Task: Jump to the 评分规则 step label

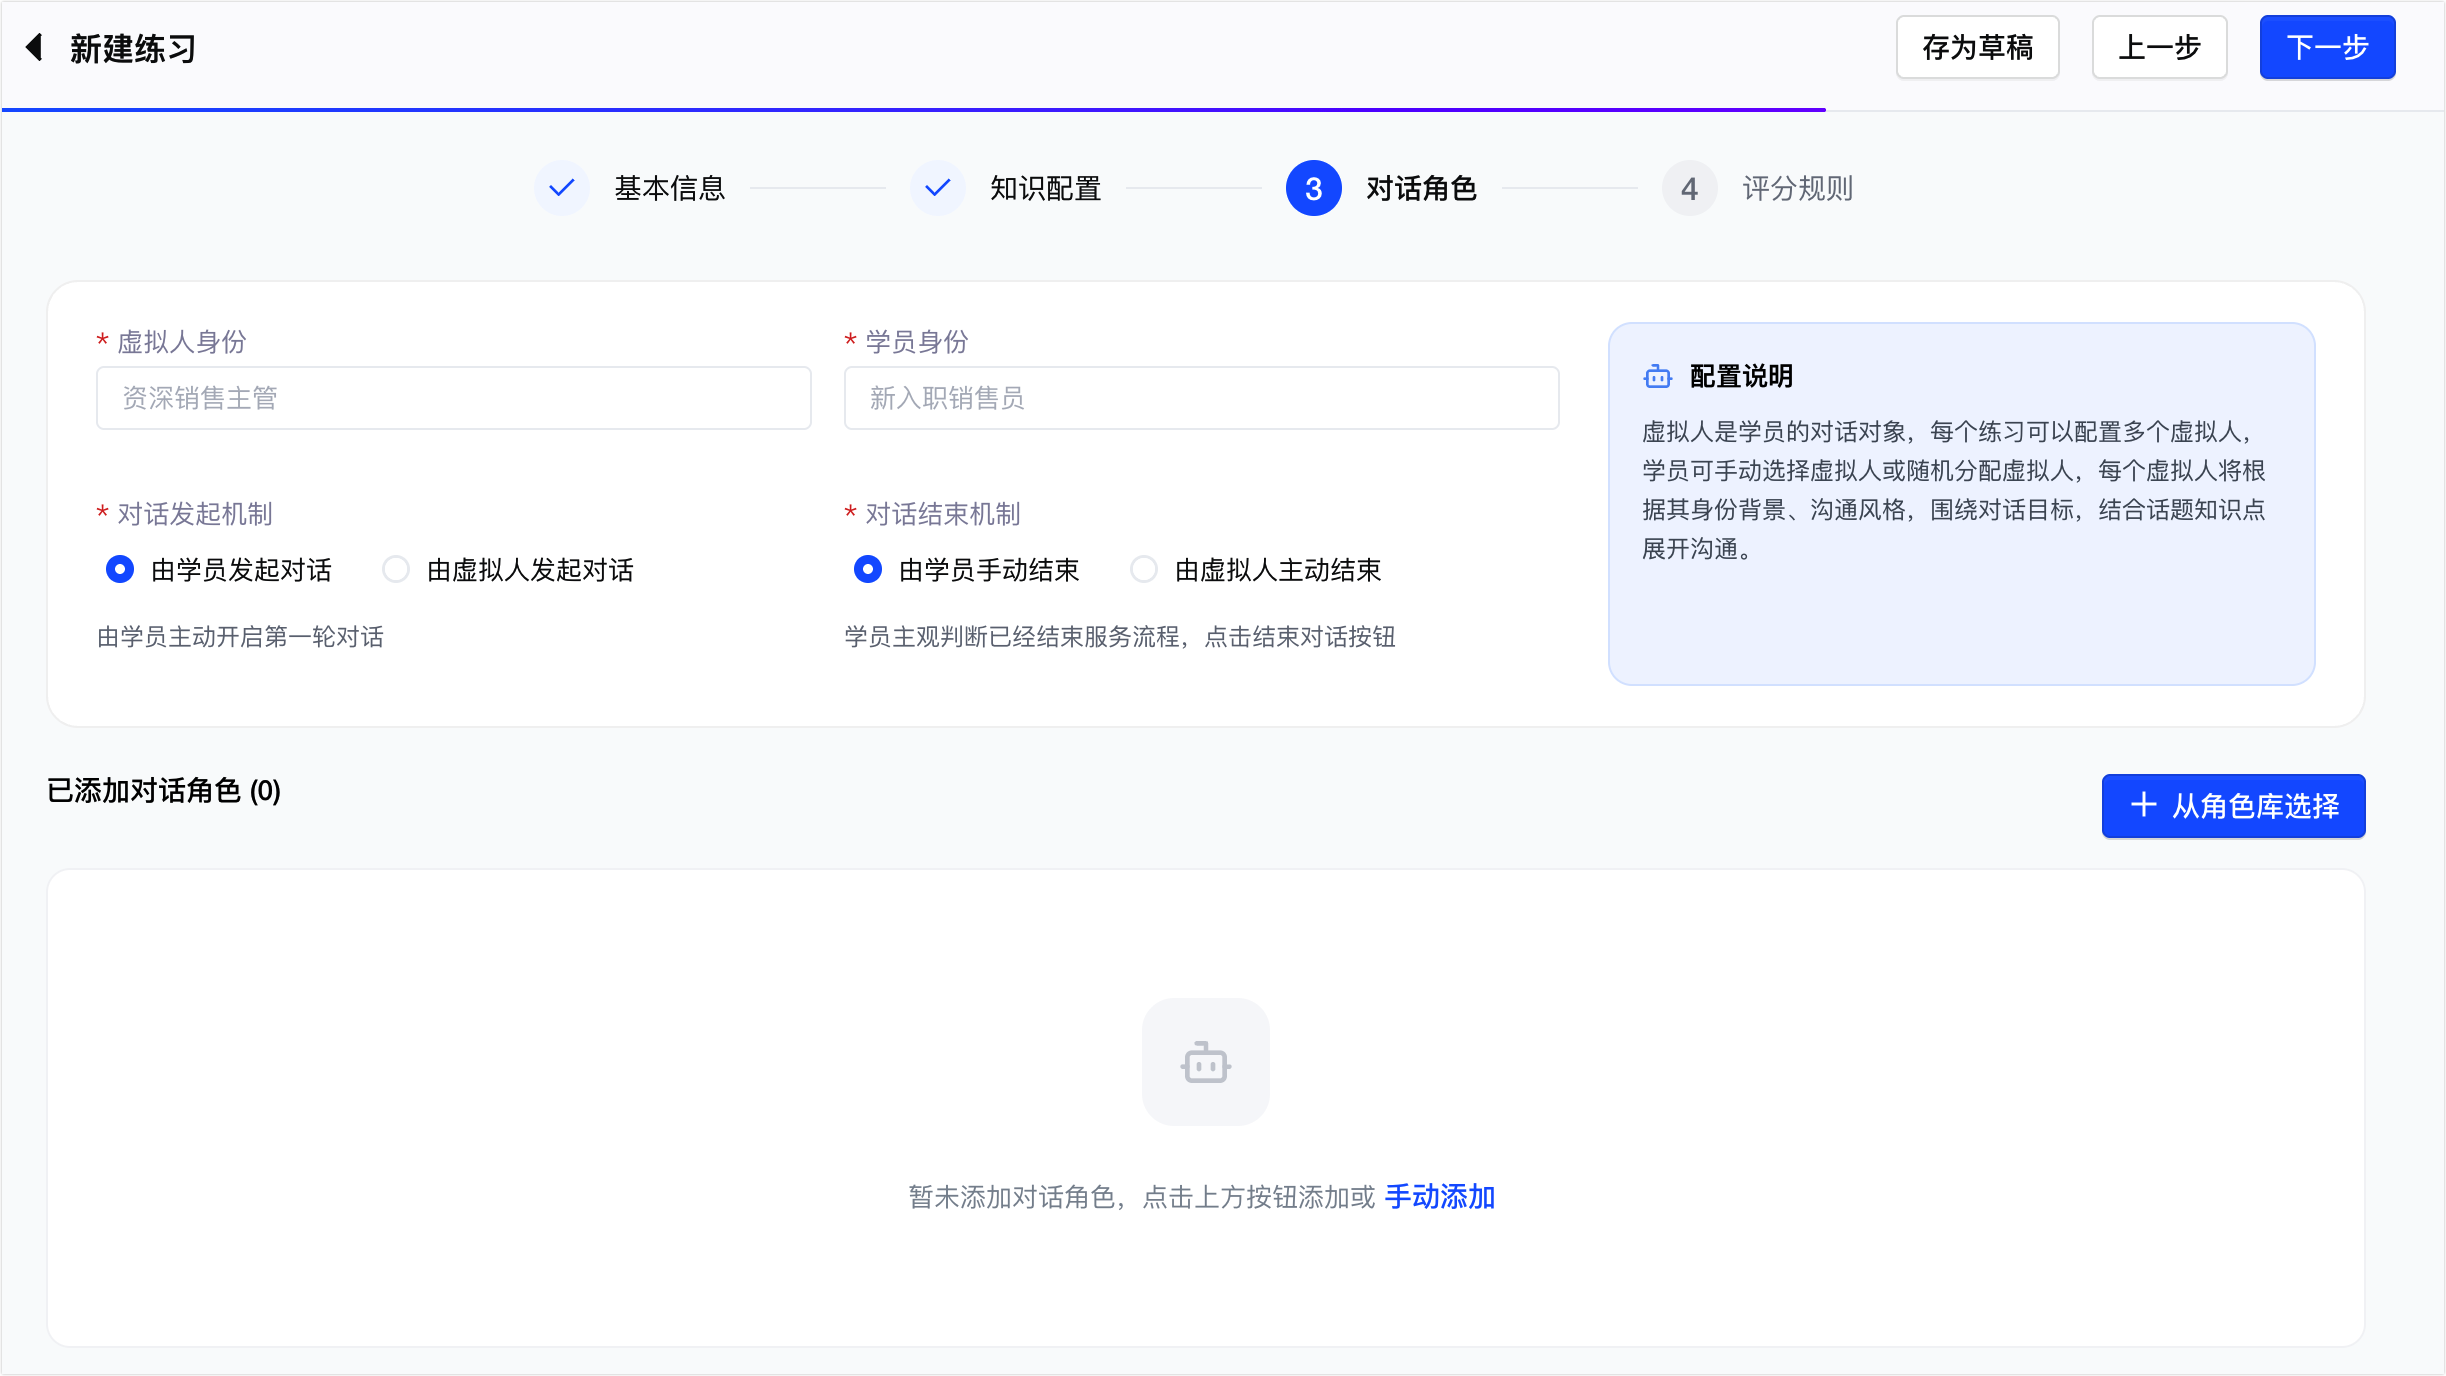Action: pyautogui.click(x=1798, y=188)
